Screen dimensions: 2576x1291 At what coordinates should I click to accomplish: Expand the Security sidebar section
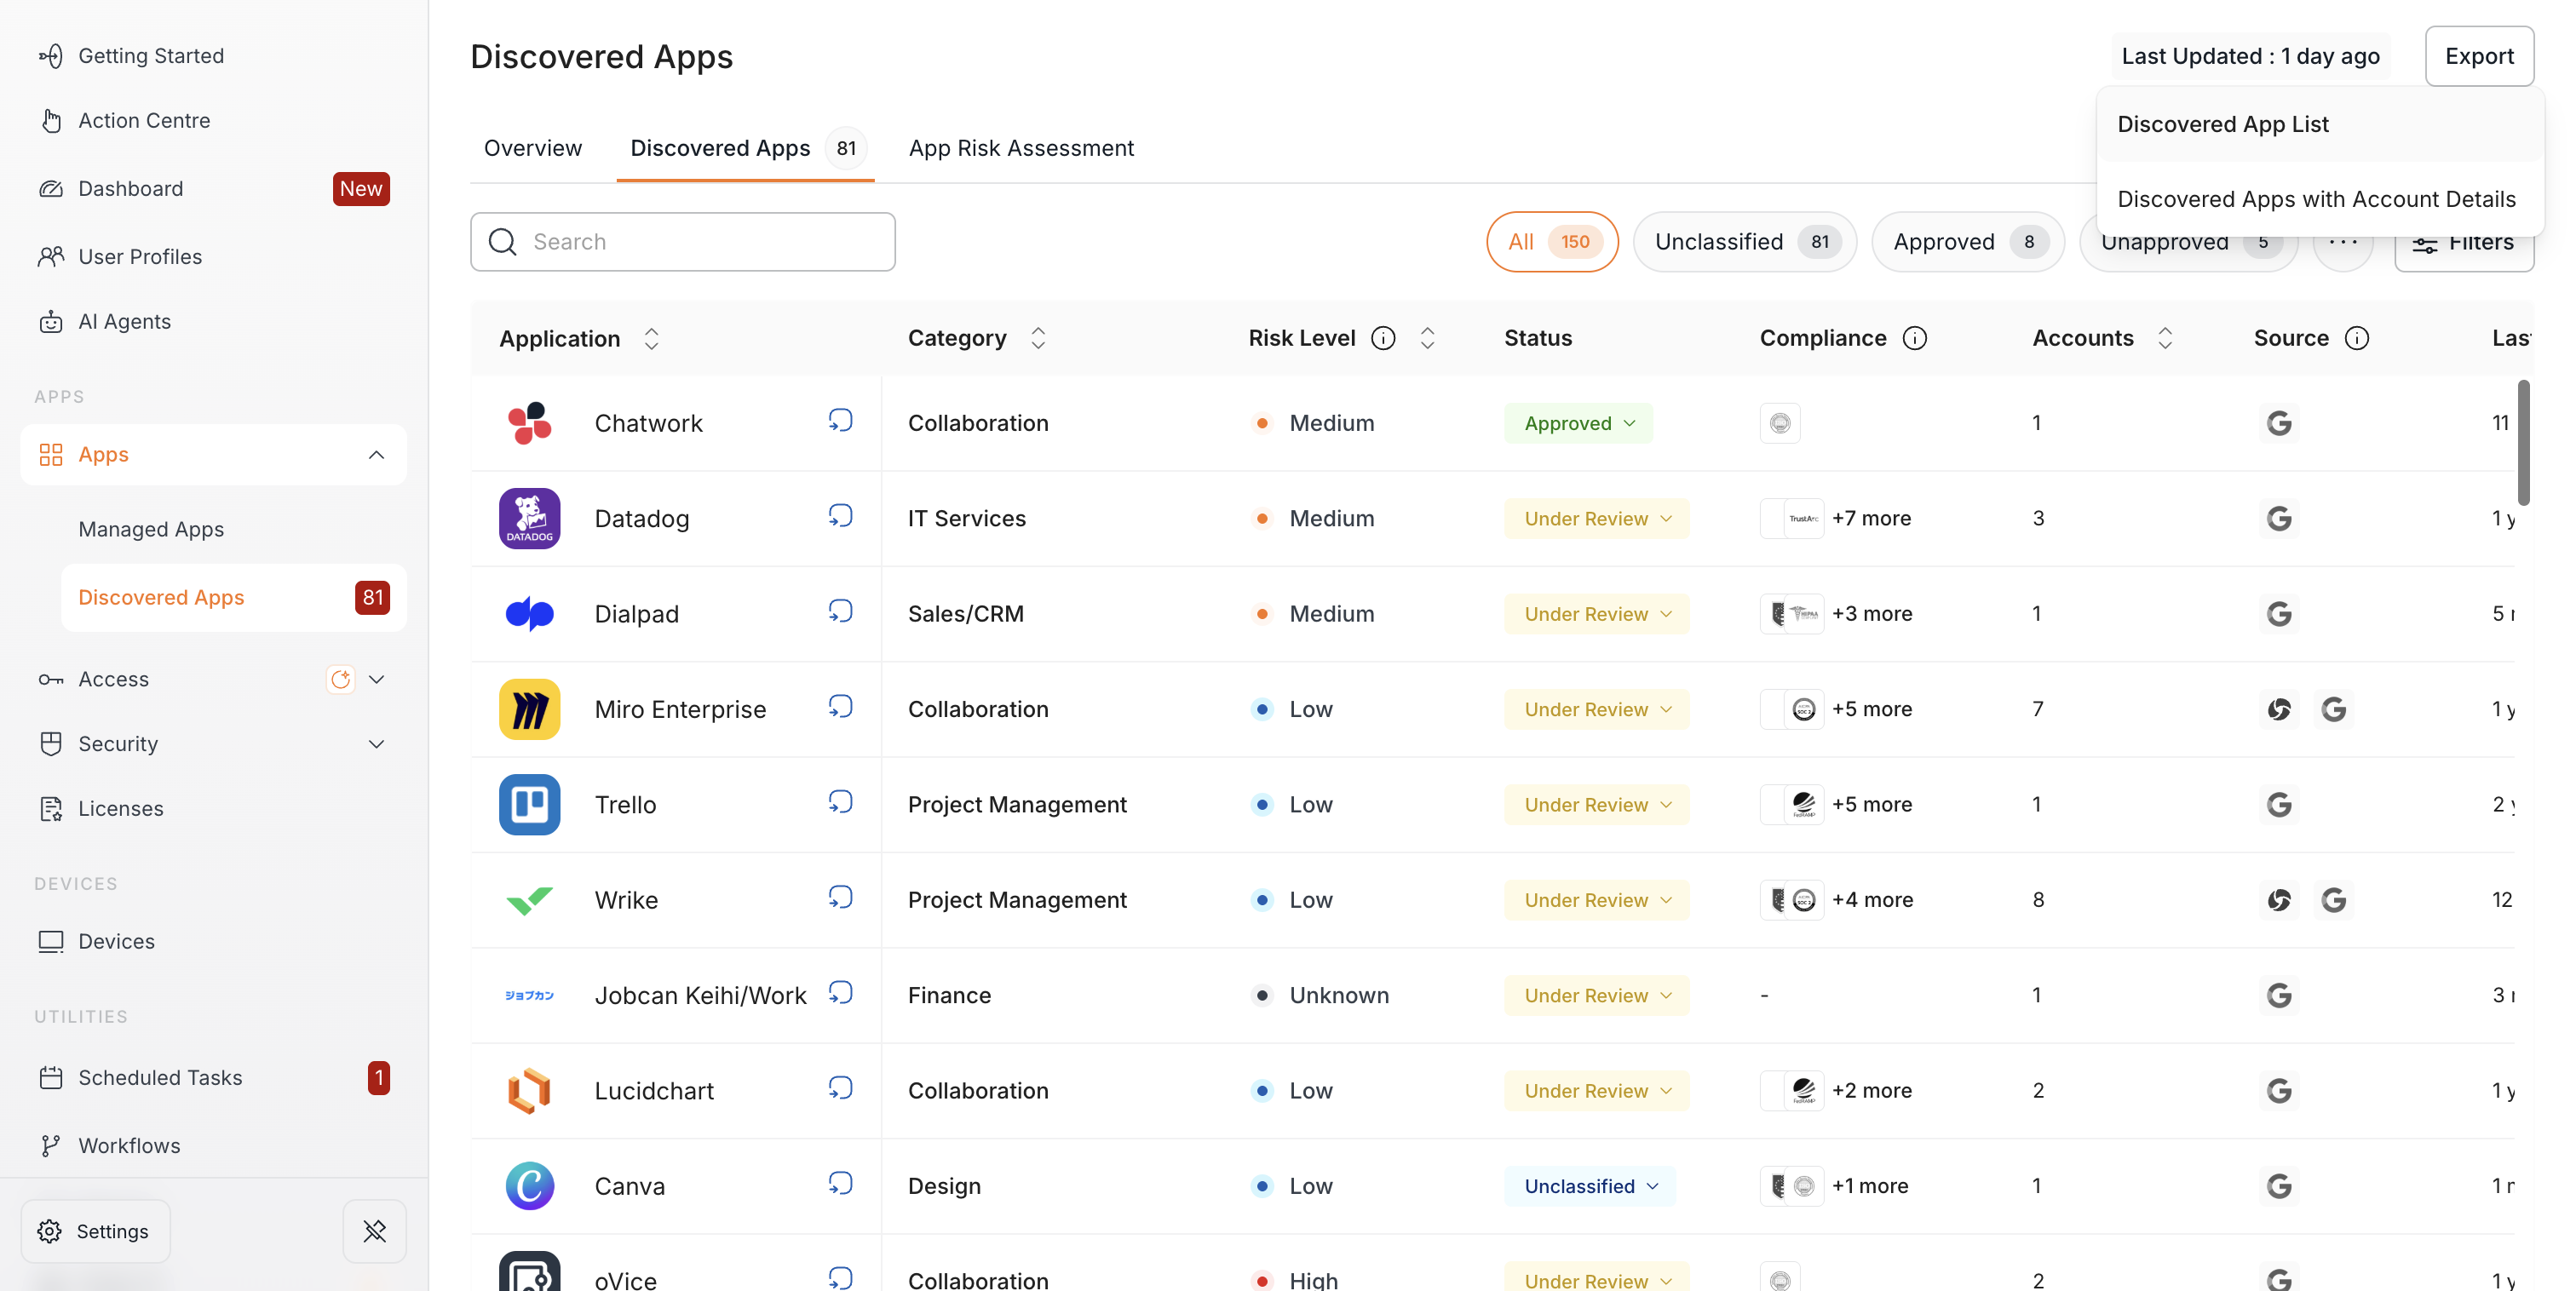(x=376, y=744)
